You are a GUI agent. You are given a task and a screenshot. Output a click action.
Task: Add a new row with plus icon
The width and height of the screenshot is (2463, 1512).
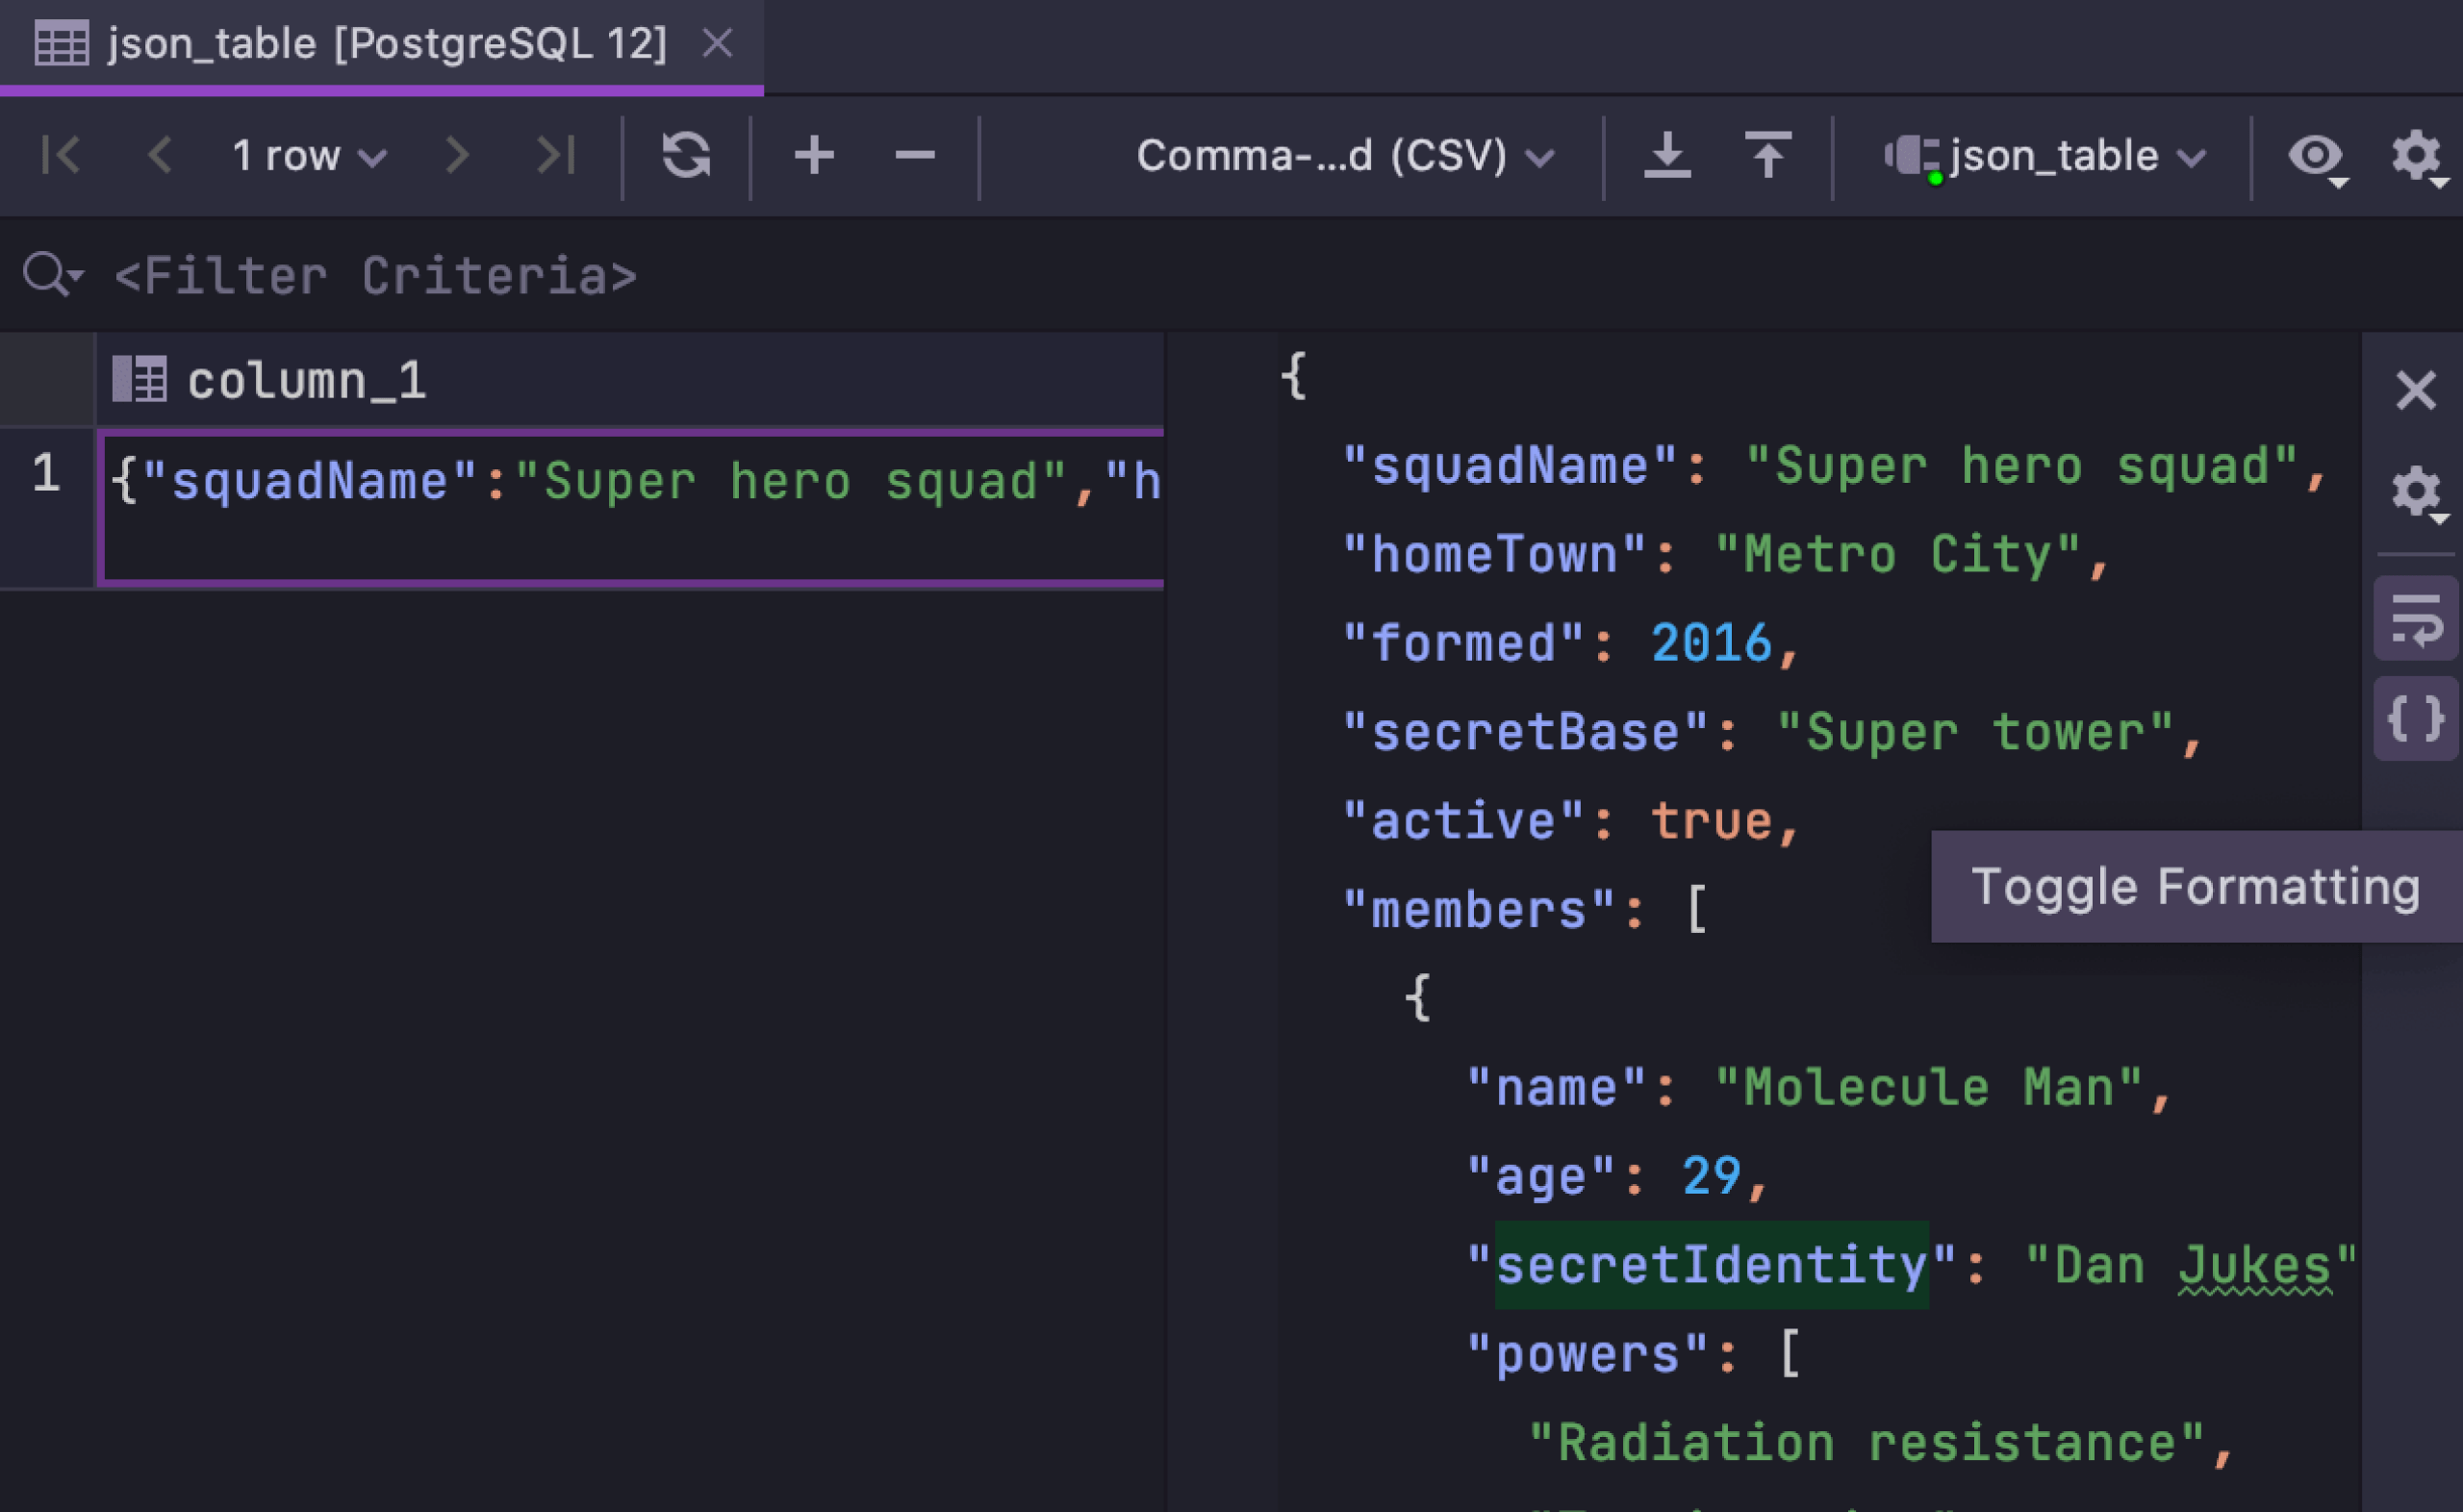click(x=814, y=155)
